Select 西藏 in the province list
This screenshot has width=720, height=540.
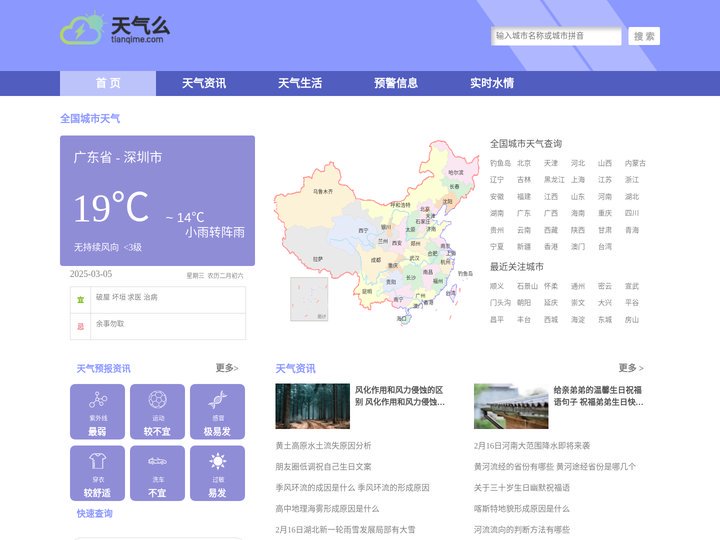point(551,230)
